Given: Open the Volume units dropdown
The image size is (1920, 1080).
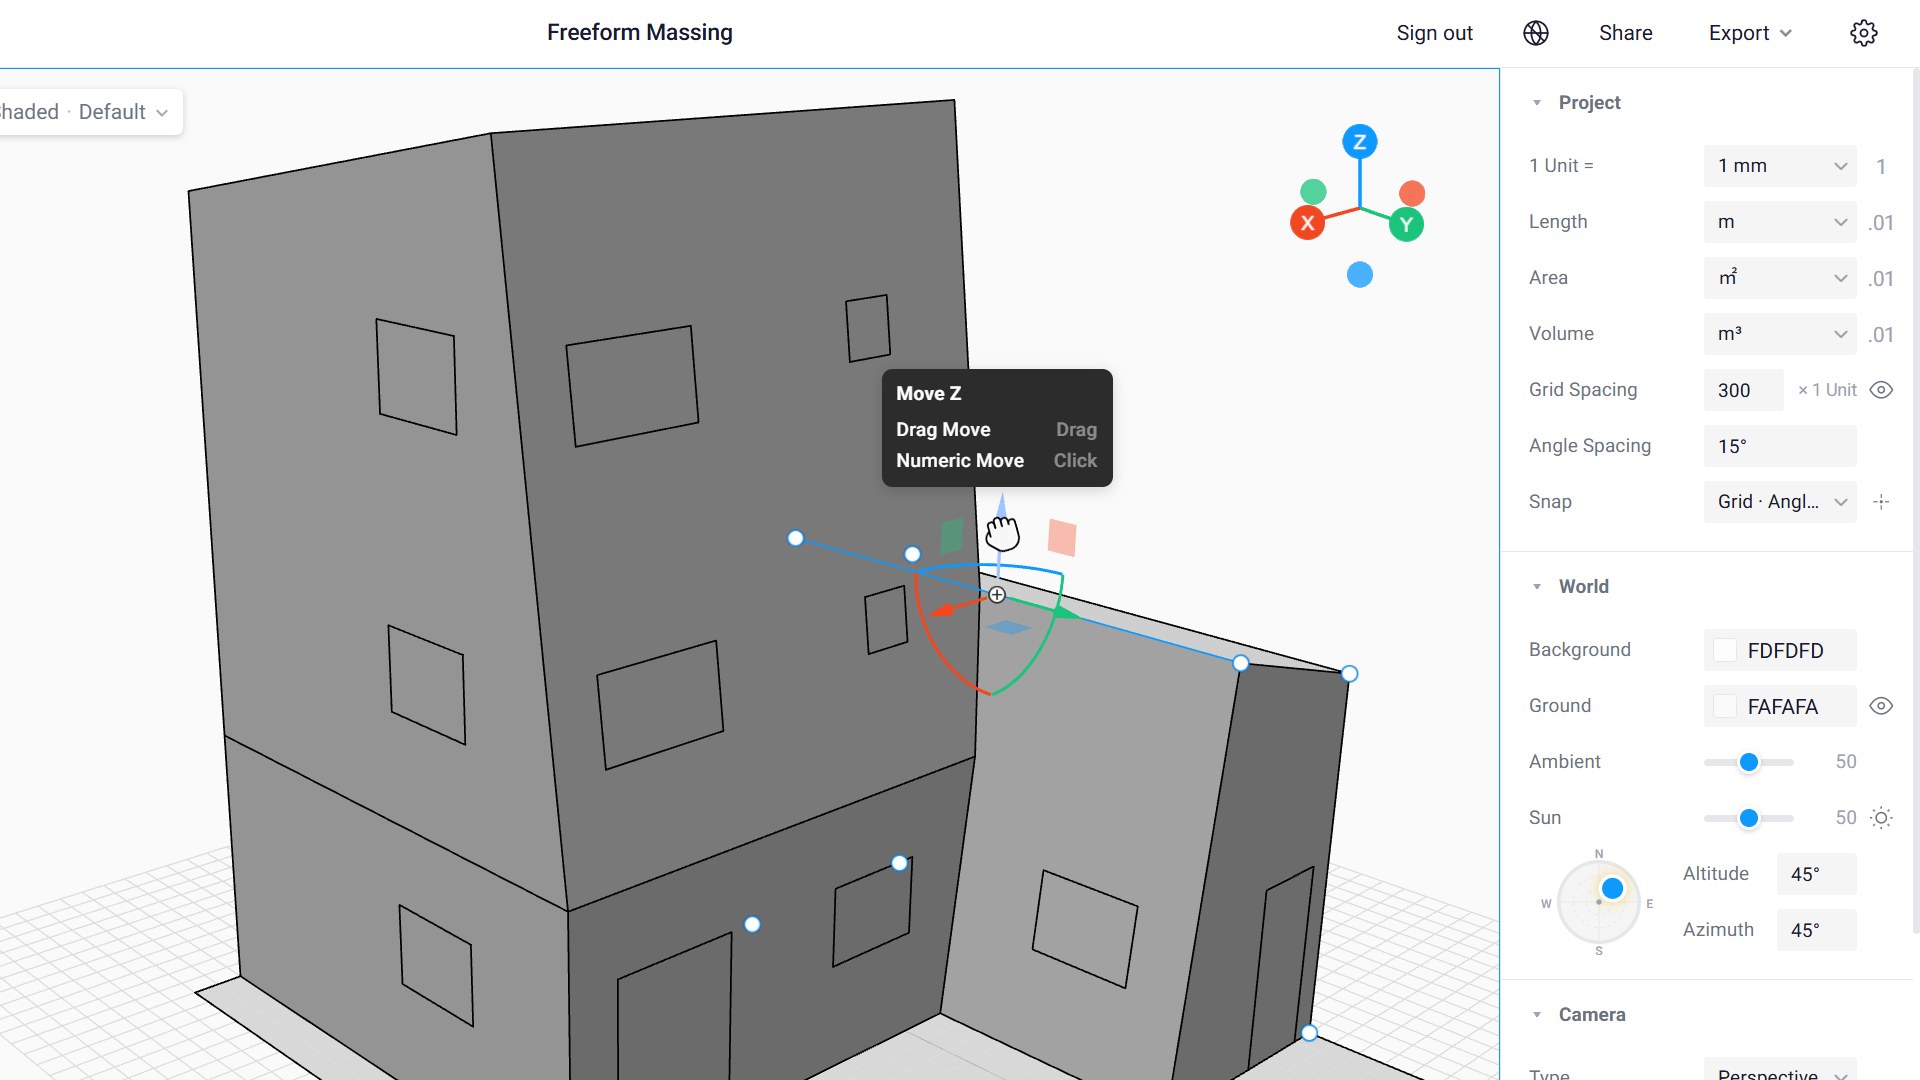Looking at the screenshot, I should (x=1780, y=334).
